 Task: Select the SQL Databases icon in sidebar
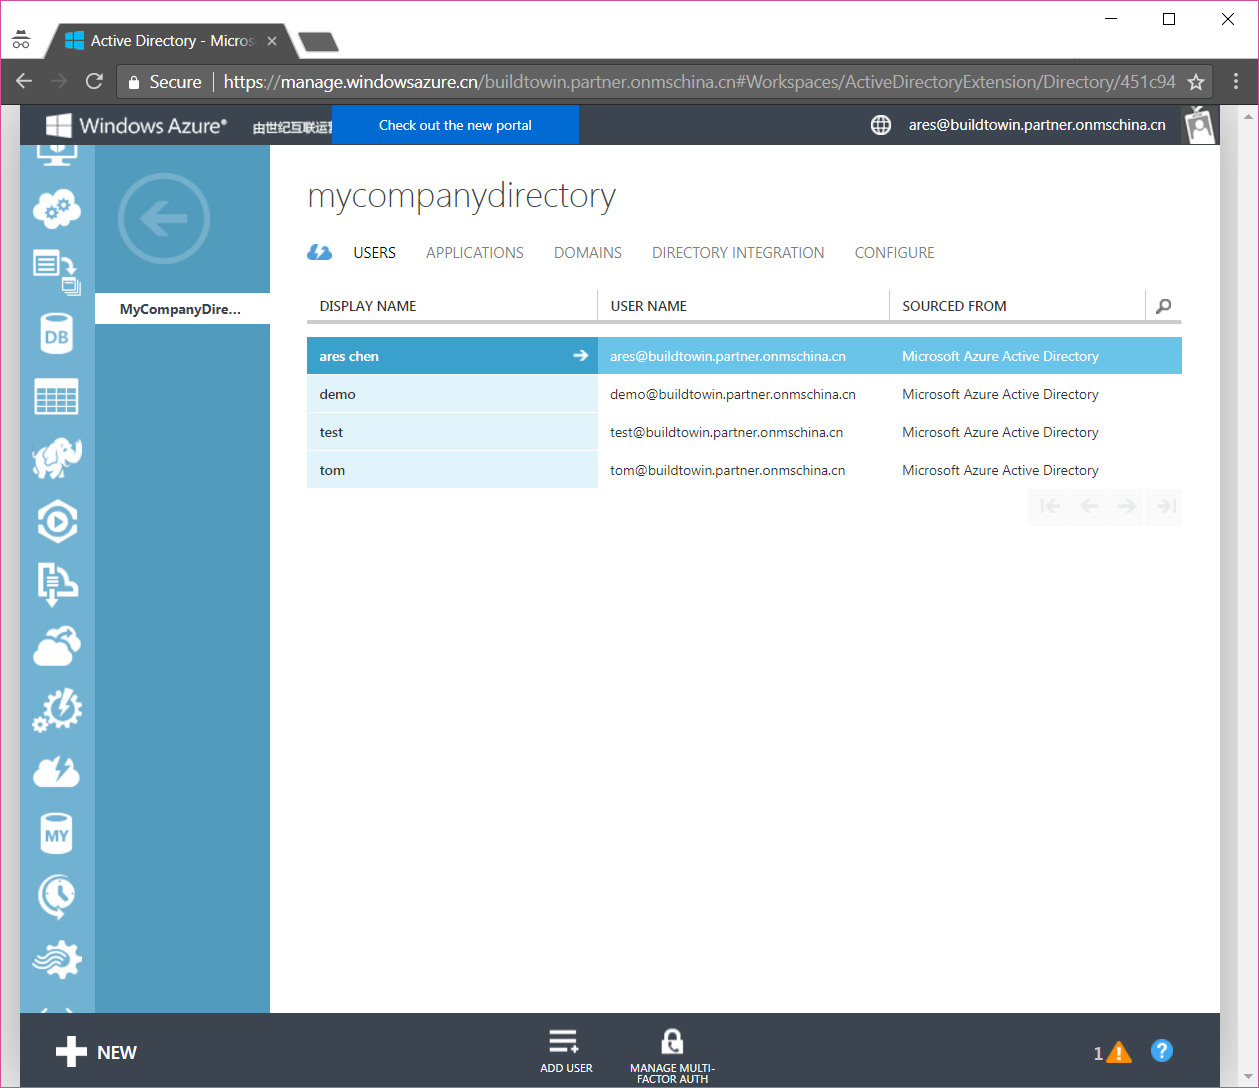tap(57, 334)
